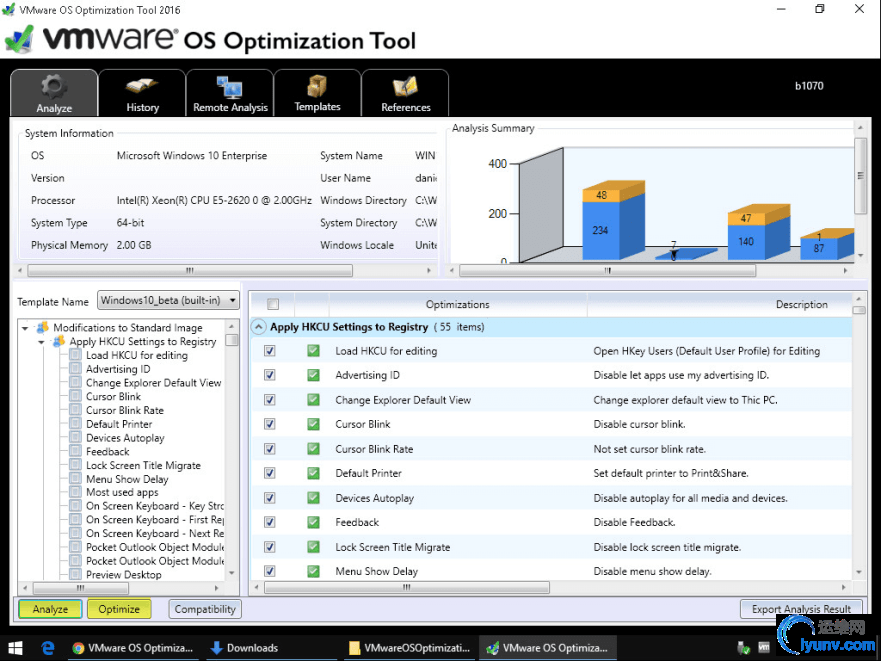This screenshot has height=661, width=881.
Task: Switch to the References tab
Action: (x=405, y=93)
